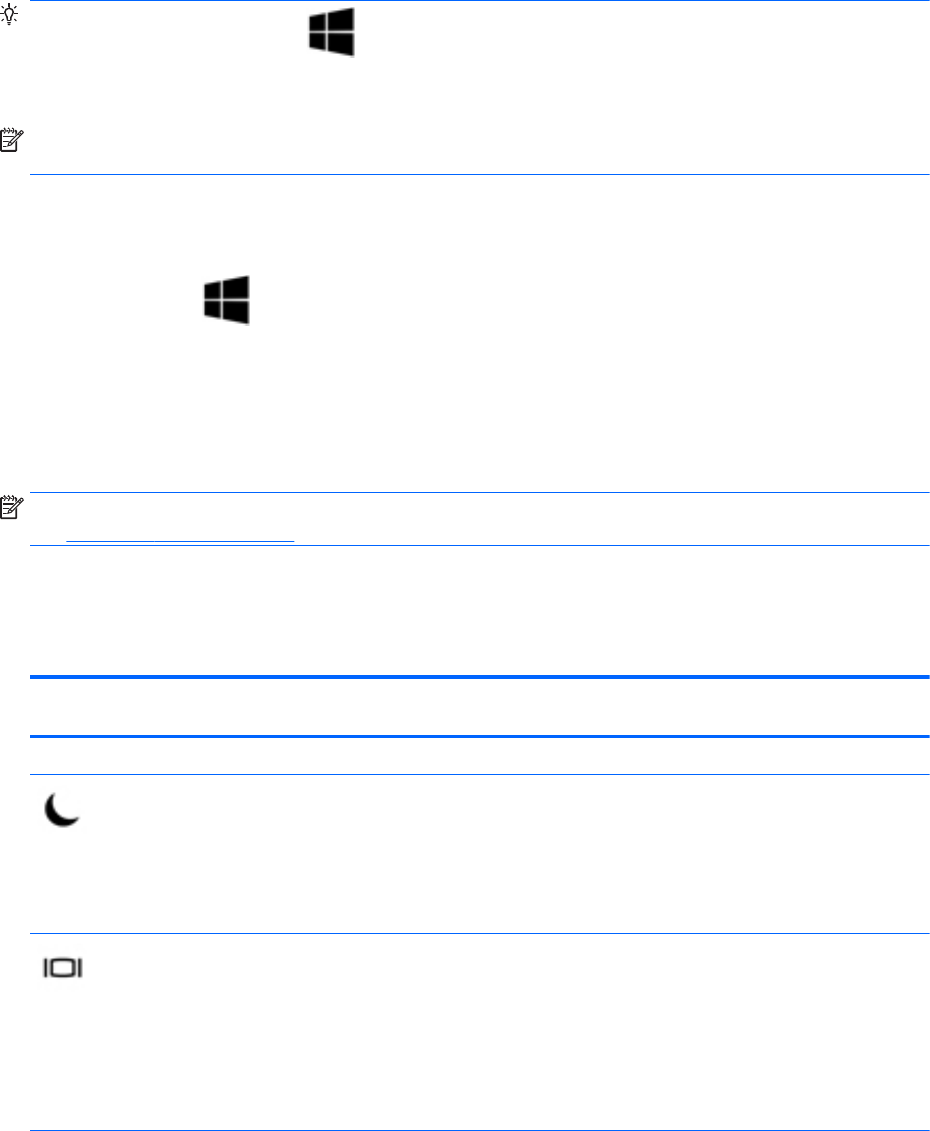Click the thin line separating moon and display rows

(x=479, y=933)
